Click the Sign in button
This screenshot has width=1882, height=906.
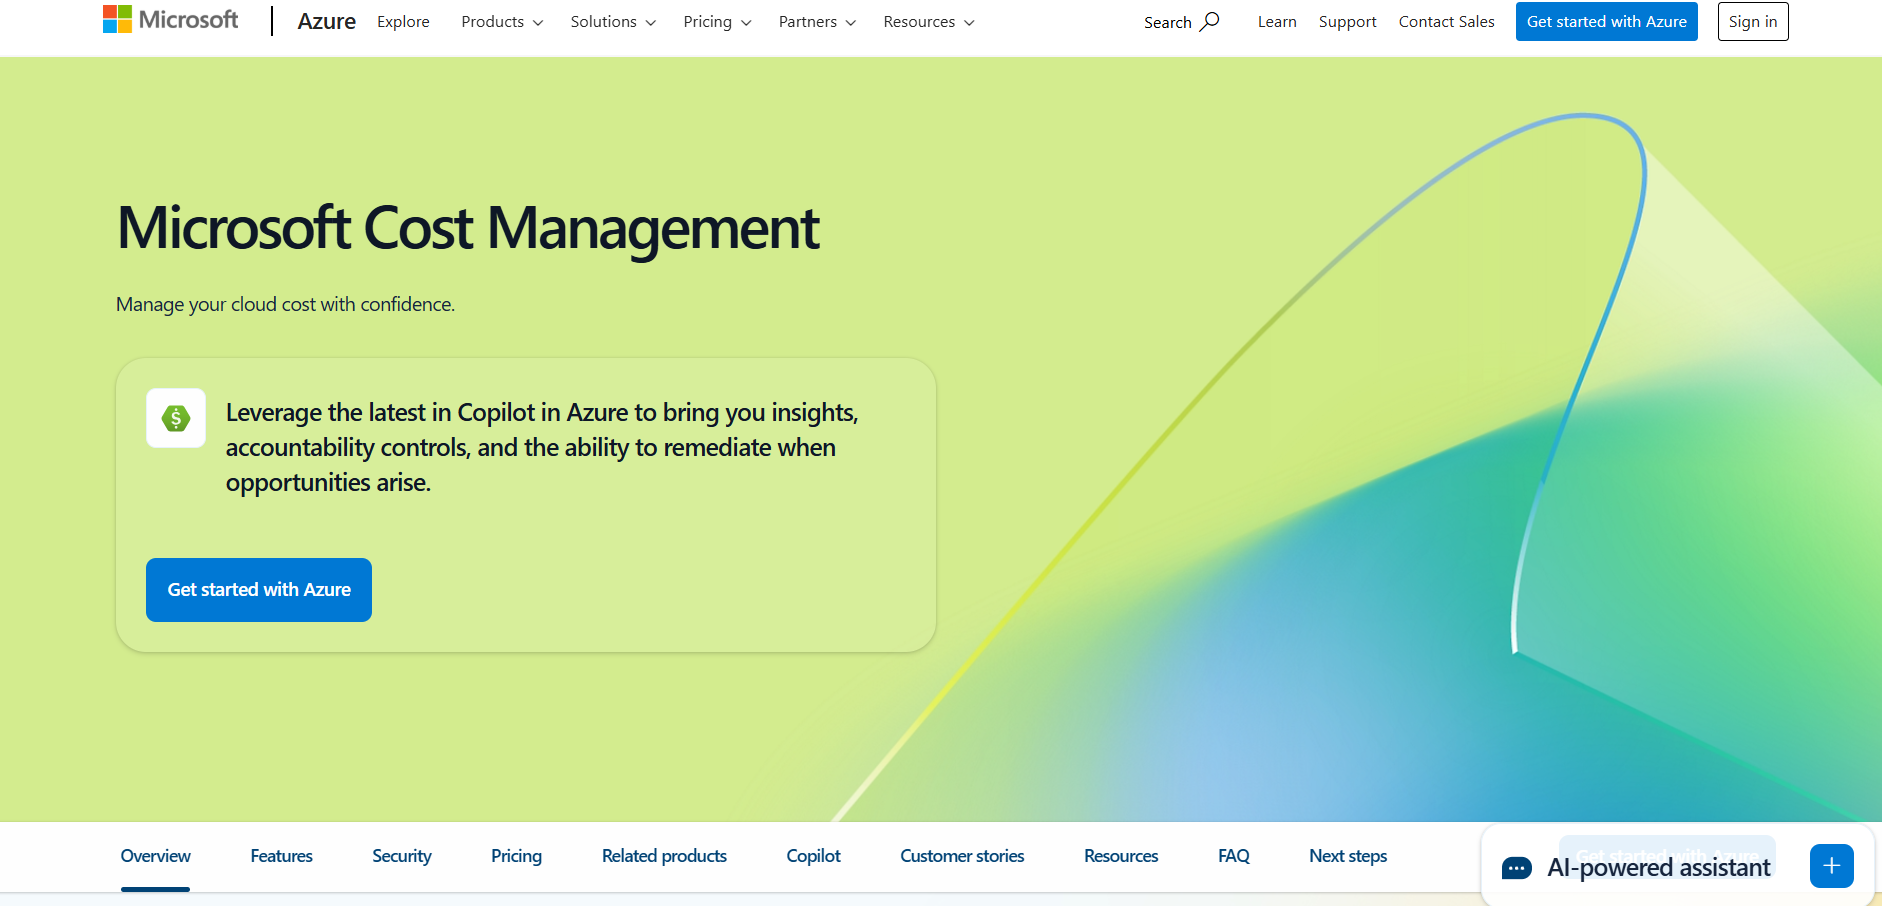[1753, 21]
